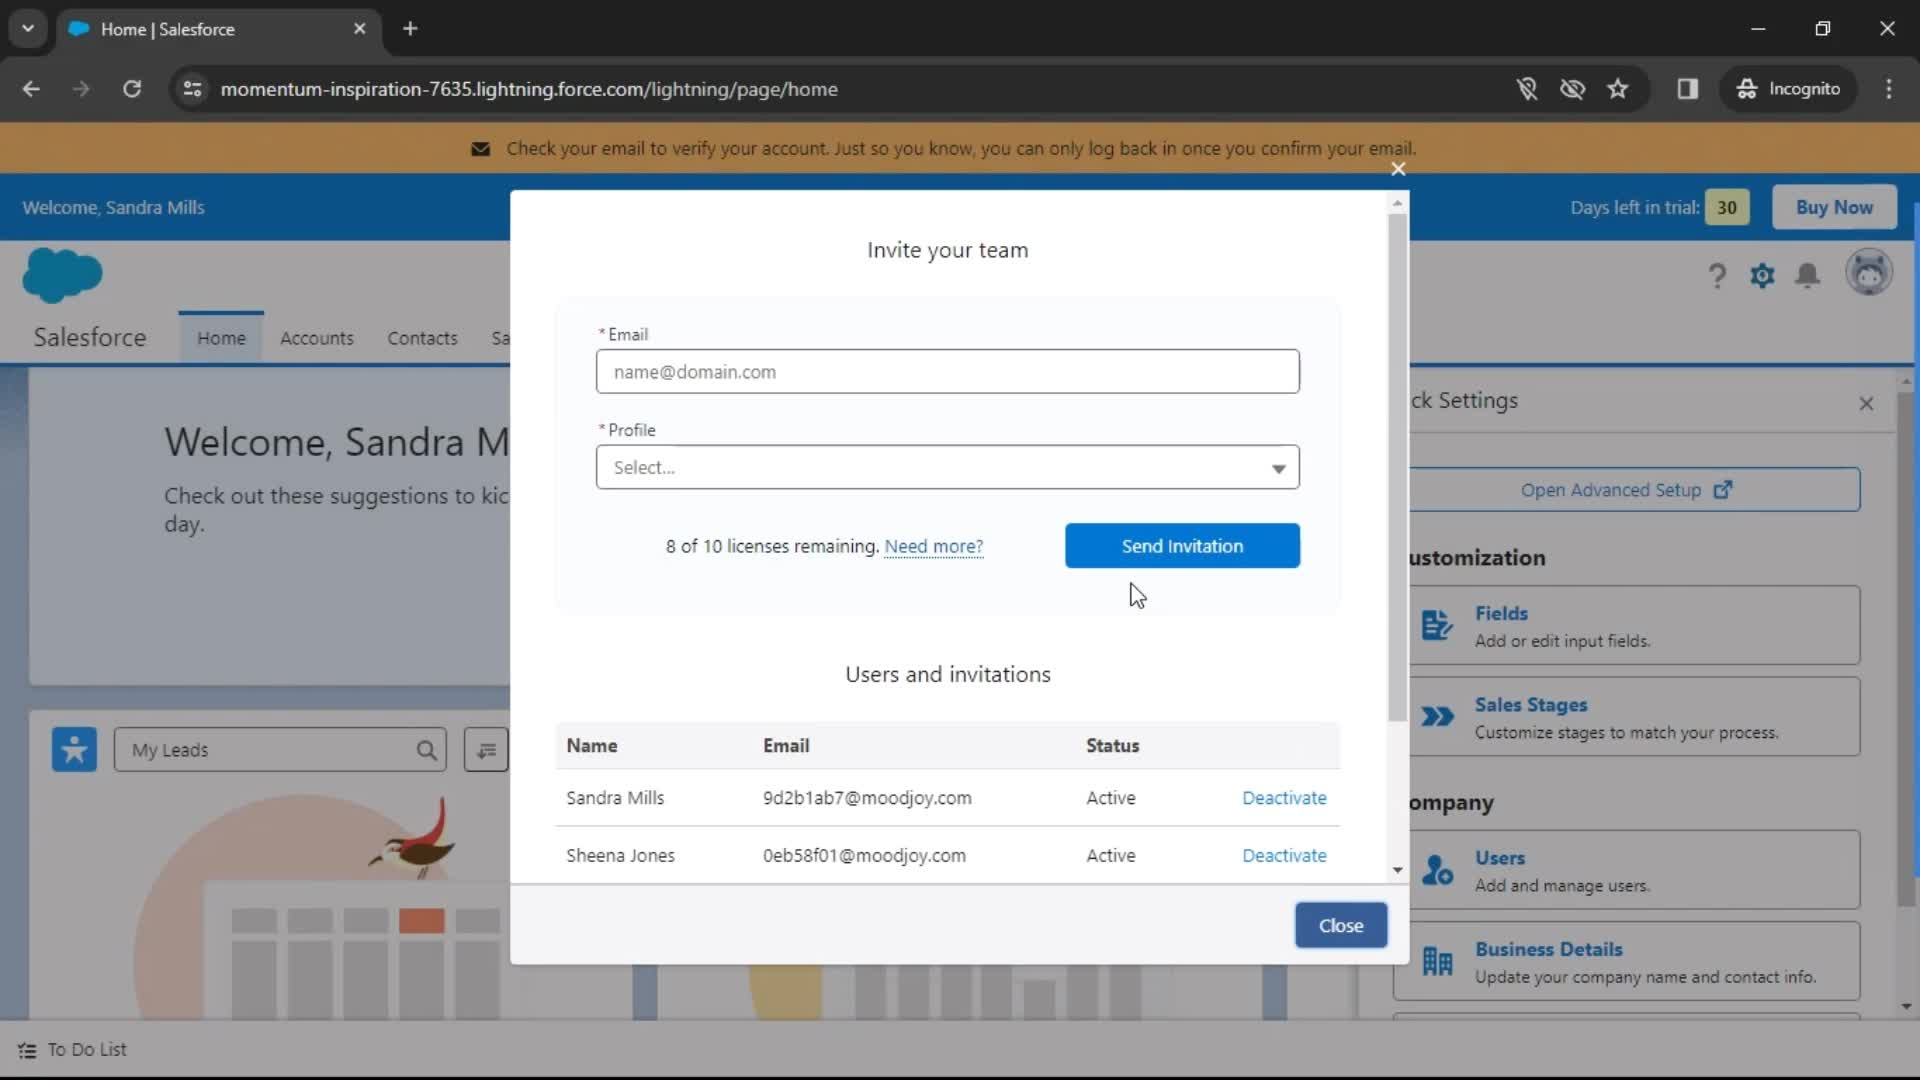The image size is (1920, 1080).
Task: Click in the Email input field
Action: (947, 371)
